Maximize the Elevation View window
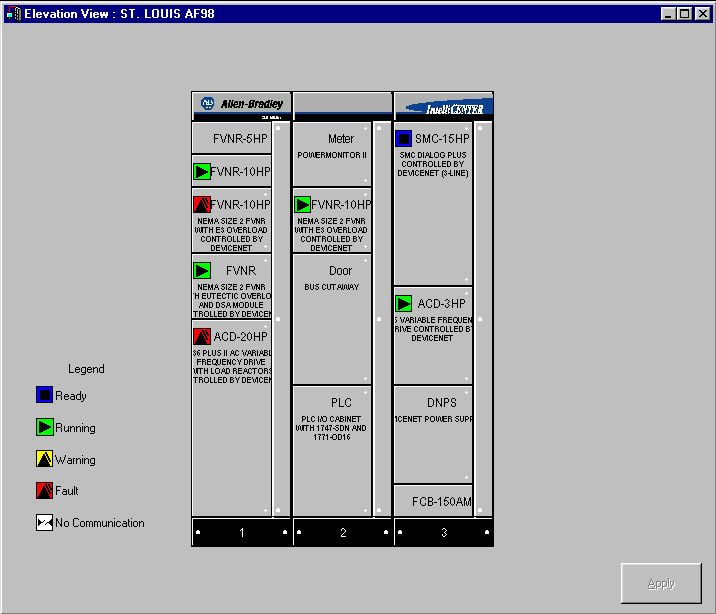The width and height of the screenshot is (716, 614). tap(684, 14)
